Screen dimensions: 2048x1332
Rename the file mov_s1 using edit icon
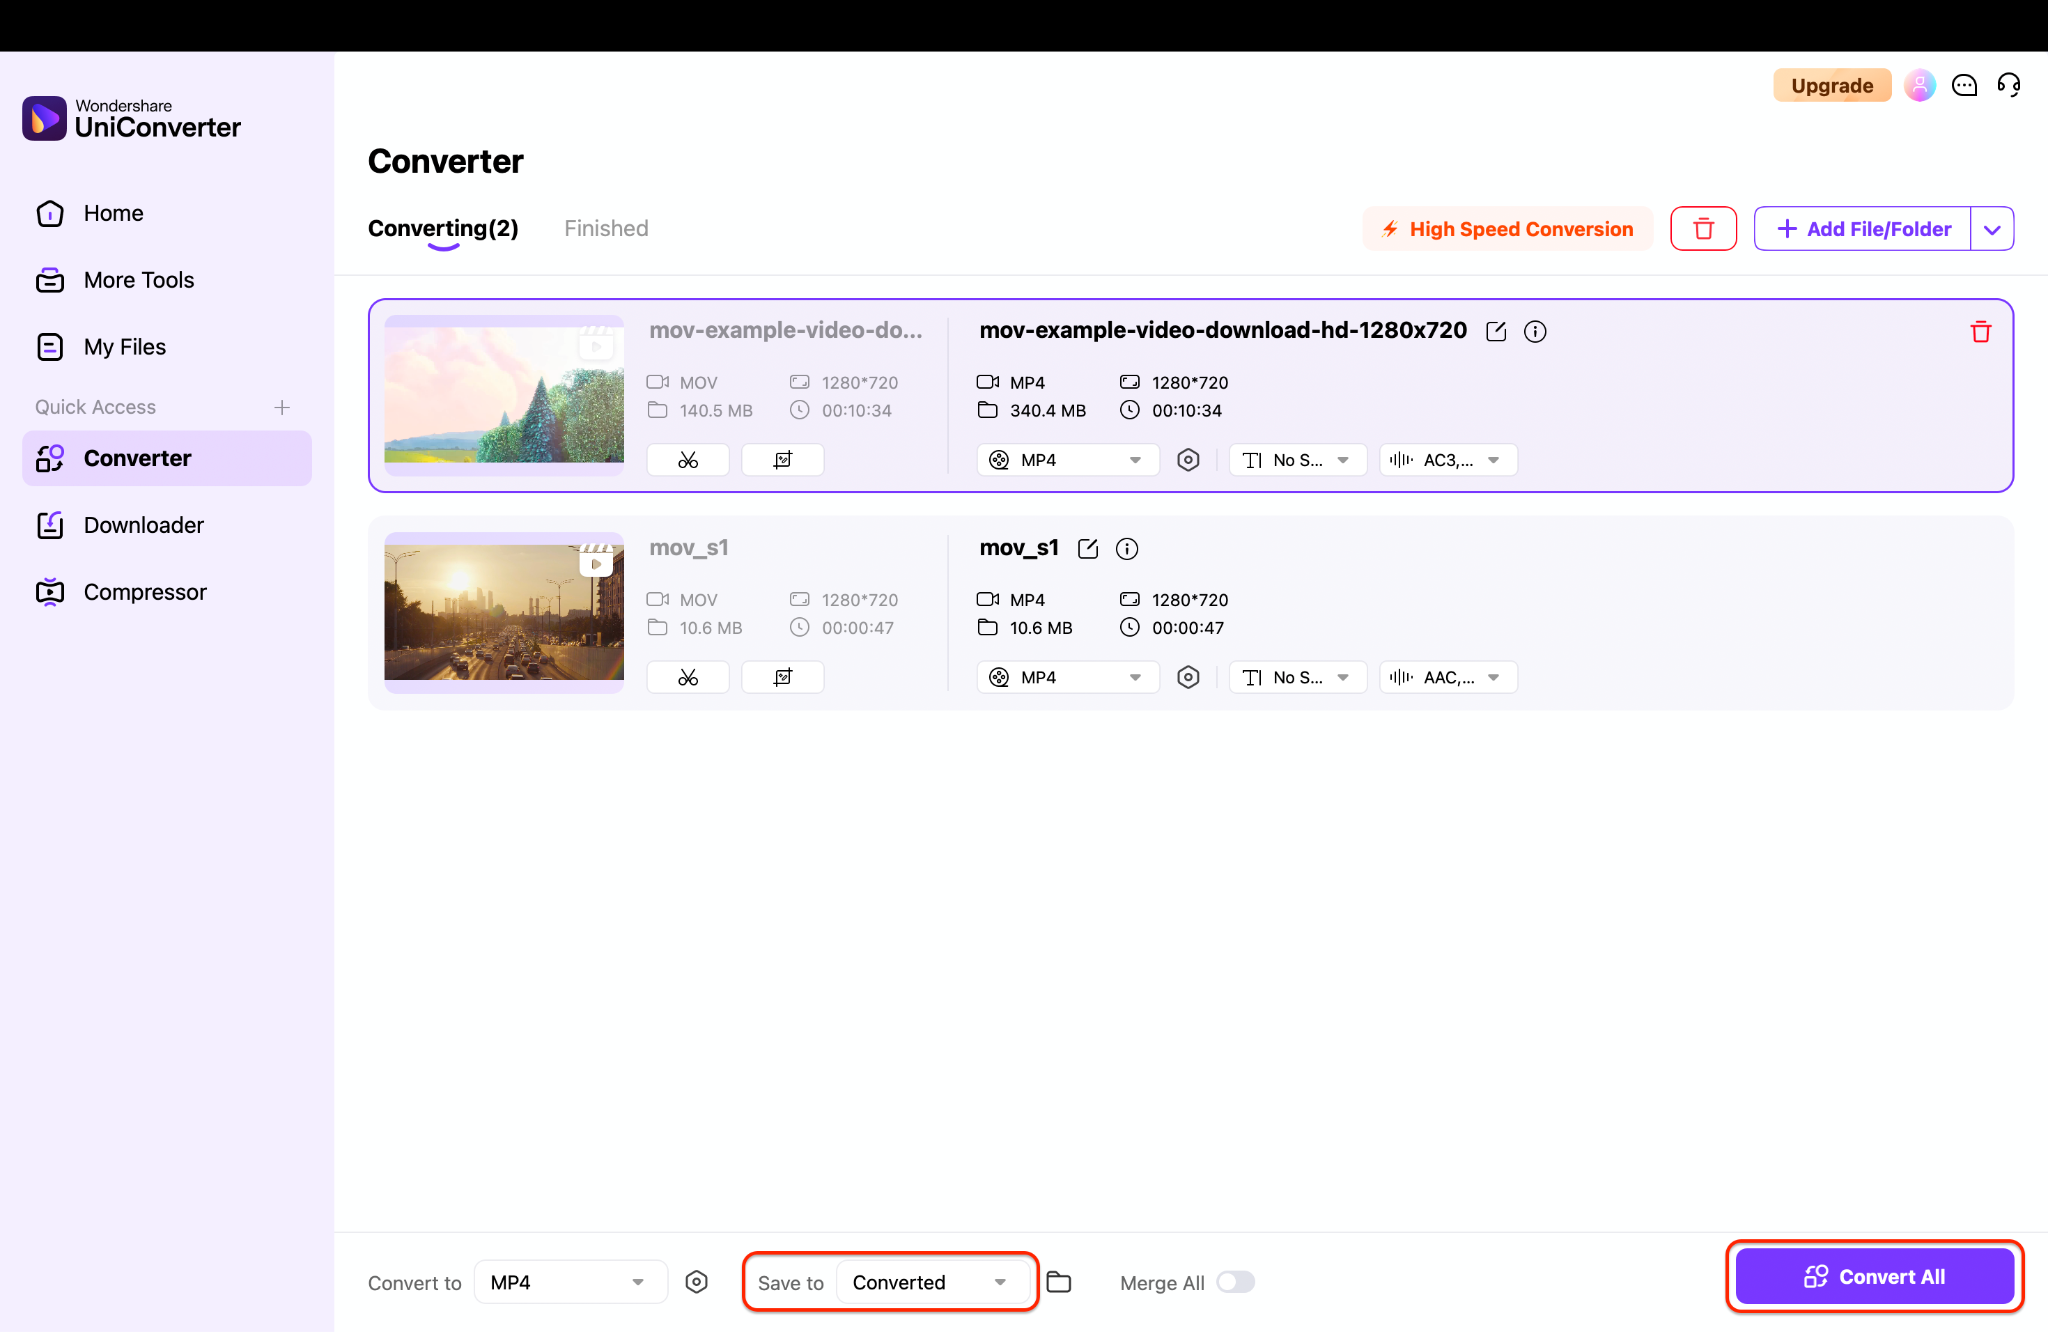pyautogui.click(x=1088, y=548)
